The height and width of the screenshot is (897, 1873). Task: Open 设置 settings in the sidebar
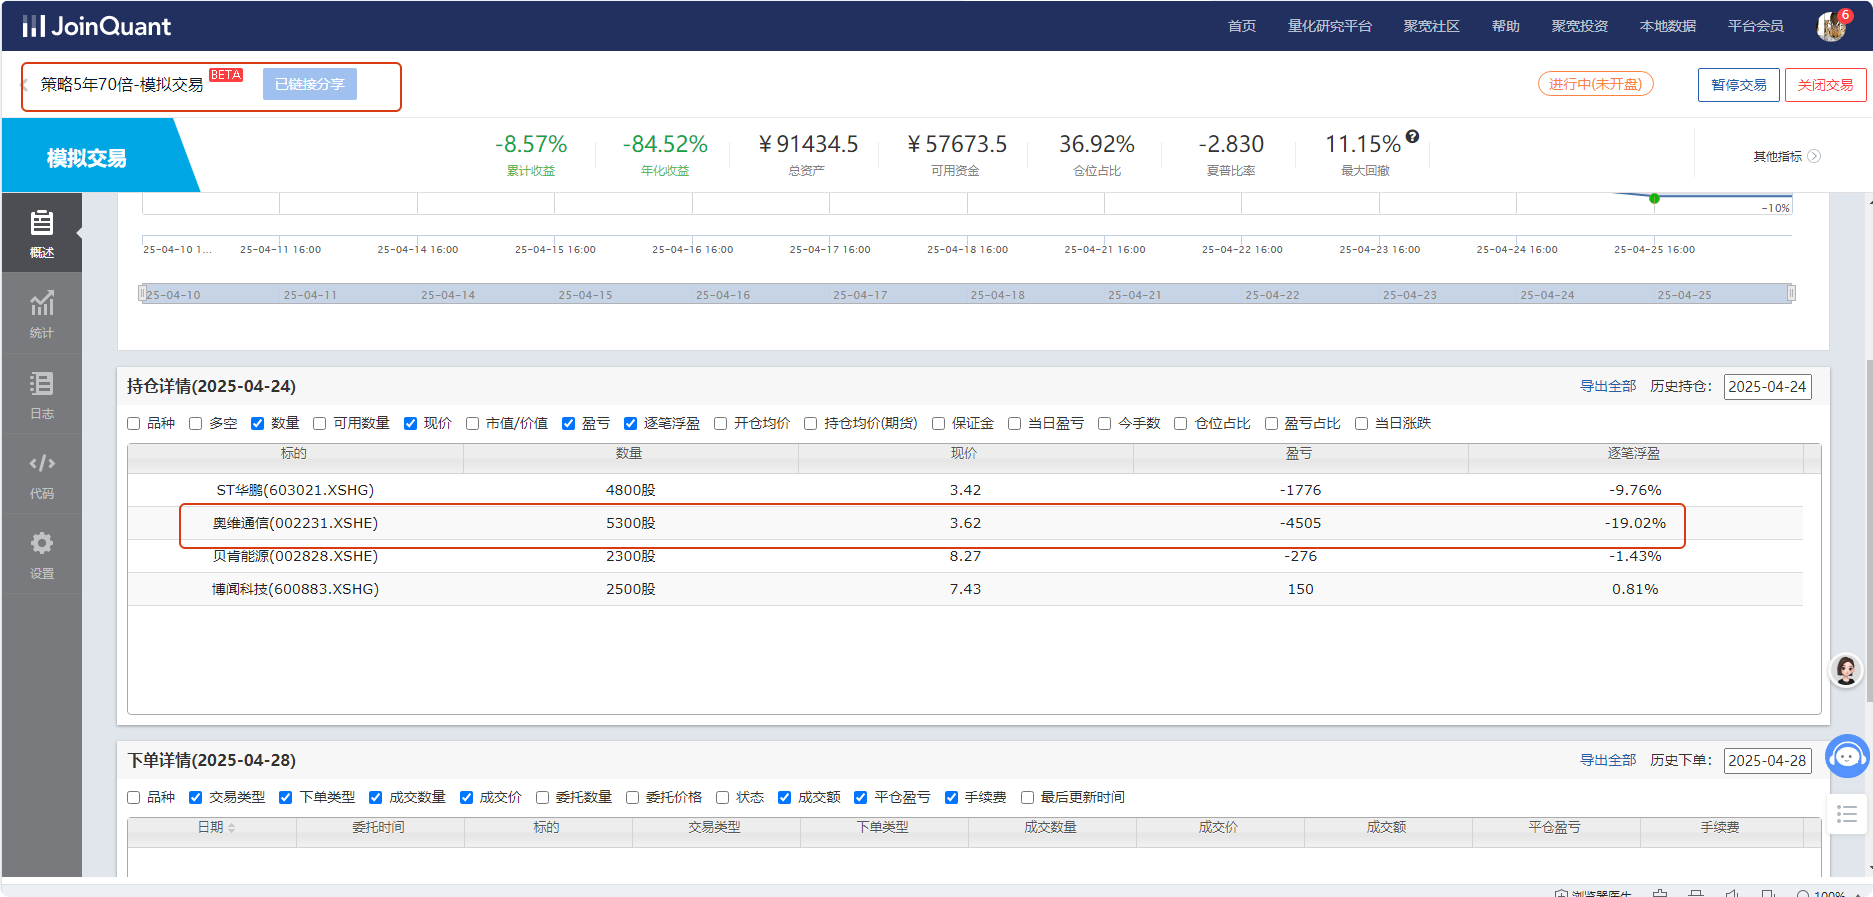click(42, 554)
